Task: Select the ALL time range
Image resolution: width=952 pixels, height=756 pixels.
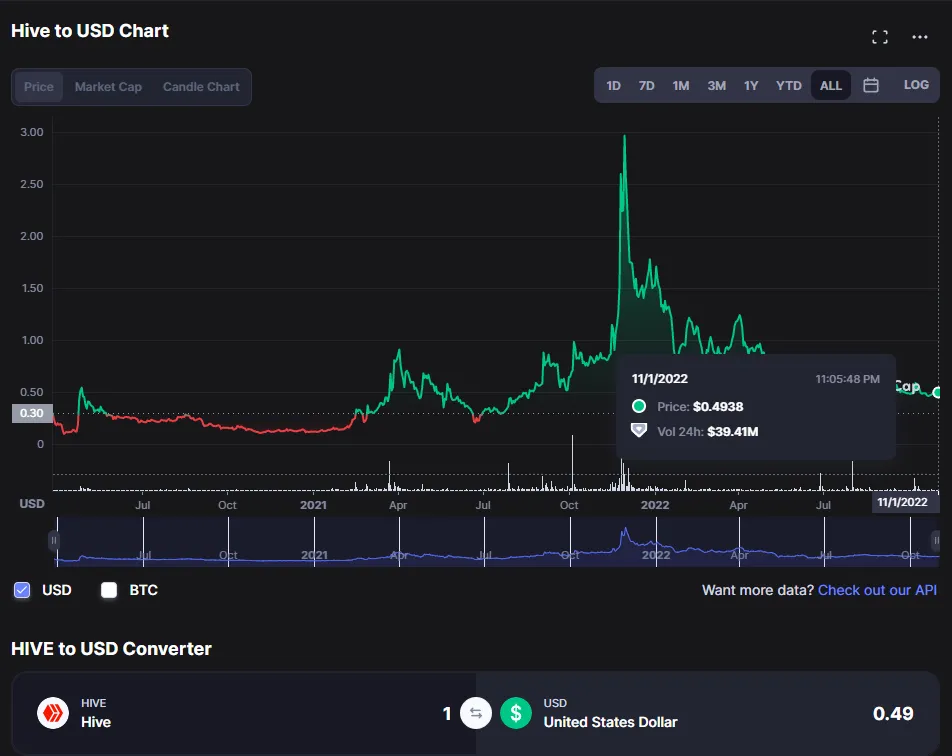Action: pos(831,86)
